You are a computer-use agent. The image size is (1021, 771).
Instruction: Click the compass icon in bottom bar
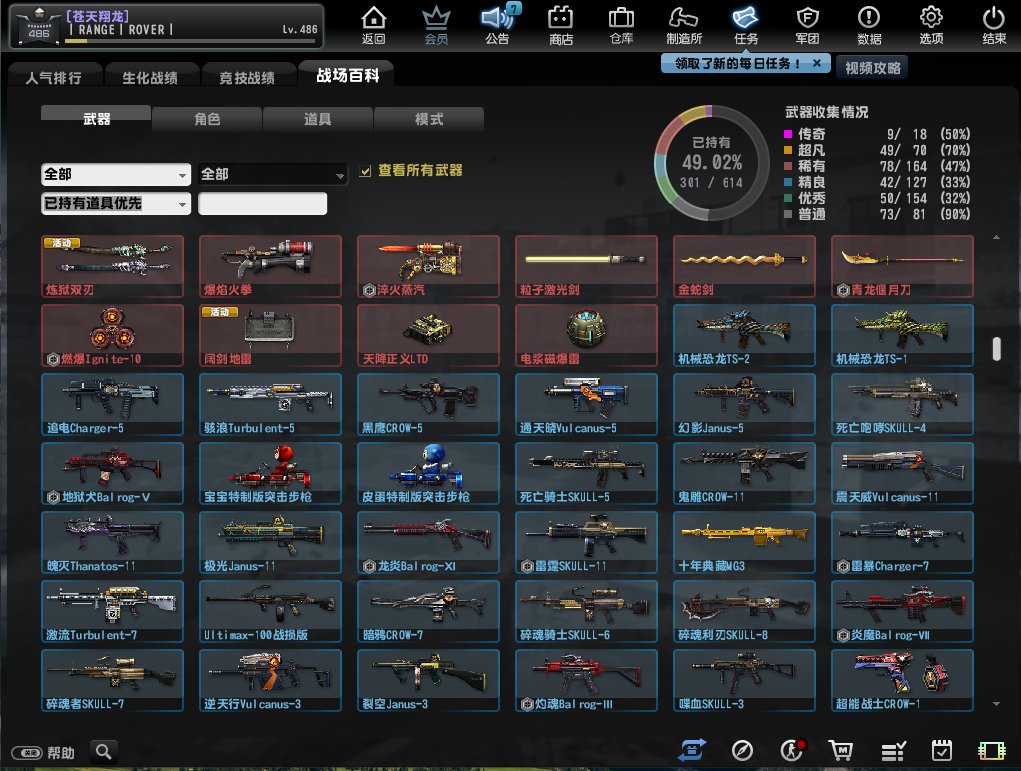coord(742,750)
